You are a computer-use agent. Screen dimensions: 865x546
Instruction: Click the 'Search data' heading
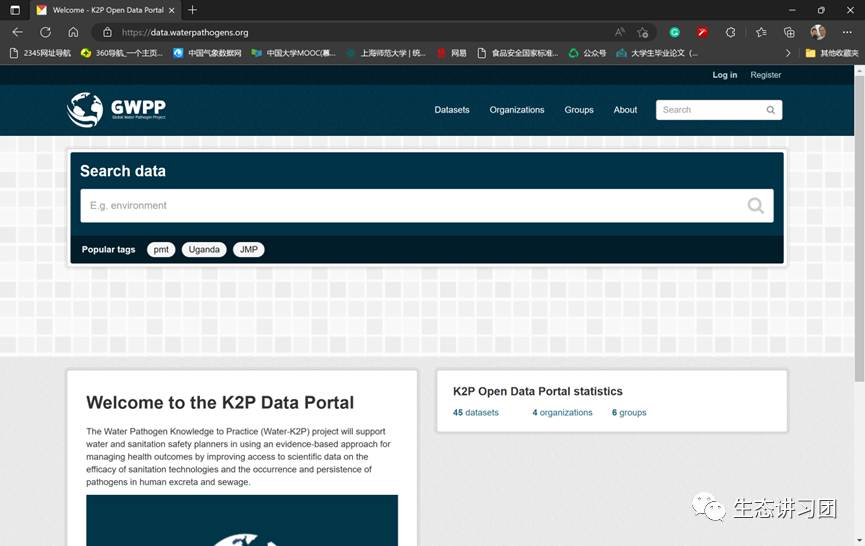pos(122,171)
